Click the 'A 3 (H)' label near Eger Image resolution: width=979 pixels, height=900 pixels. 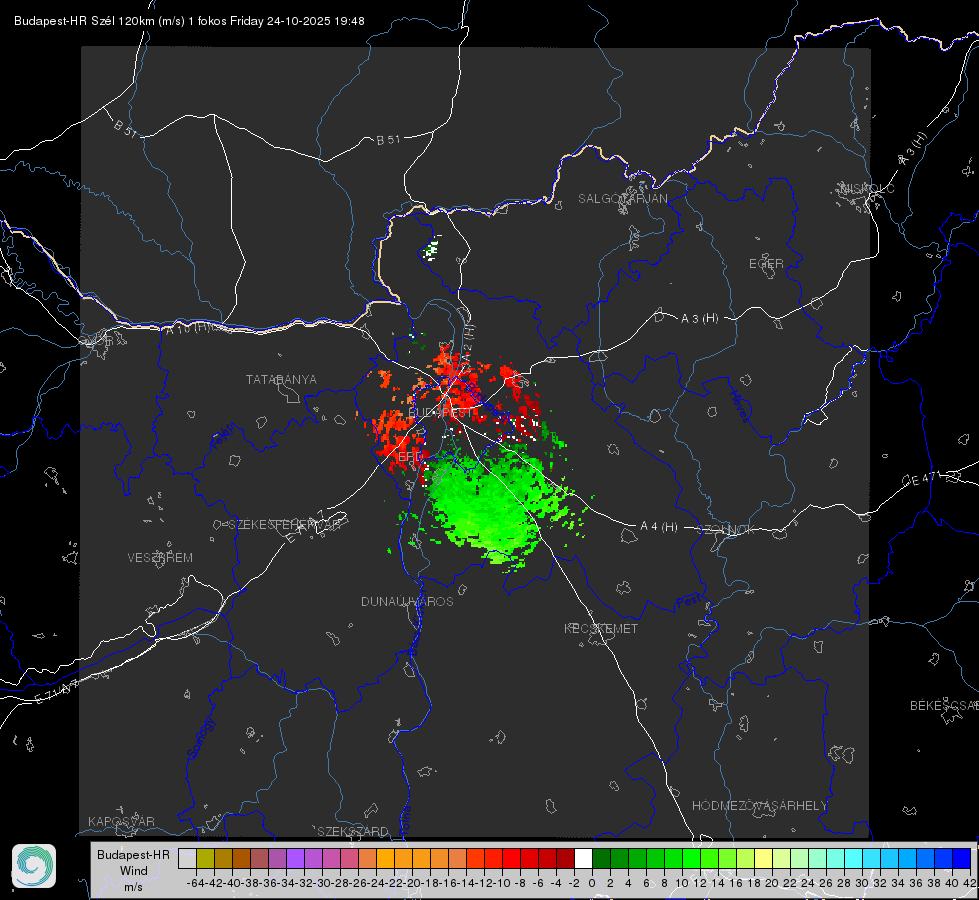point(699,319)
